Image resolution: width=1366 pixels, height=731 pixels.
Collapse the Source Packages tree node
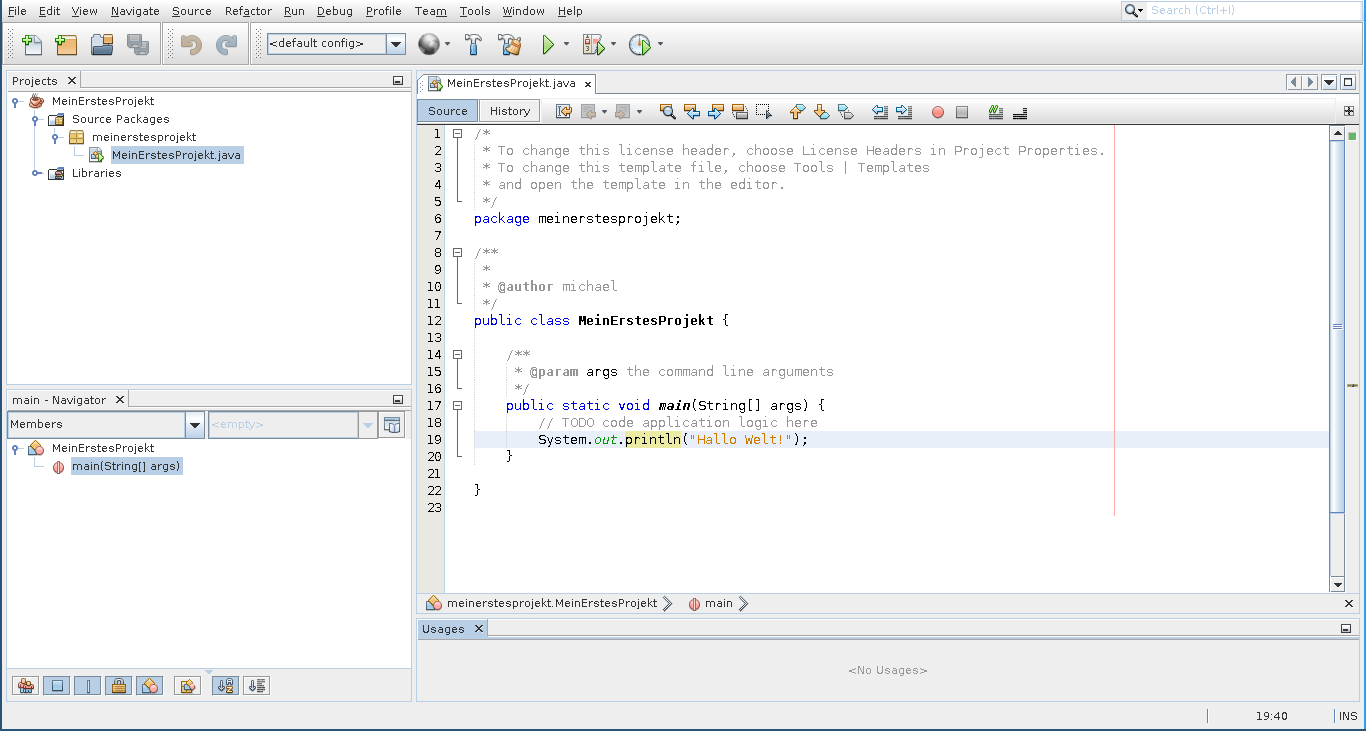(36, 119)
